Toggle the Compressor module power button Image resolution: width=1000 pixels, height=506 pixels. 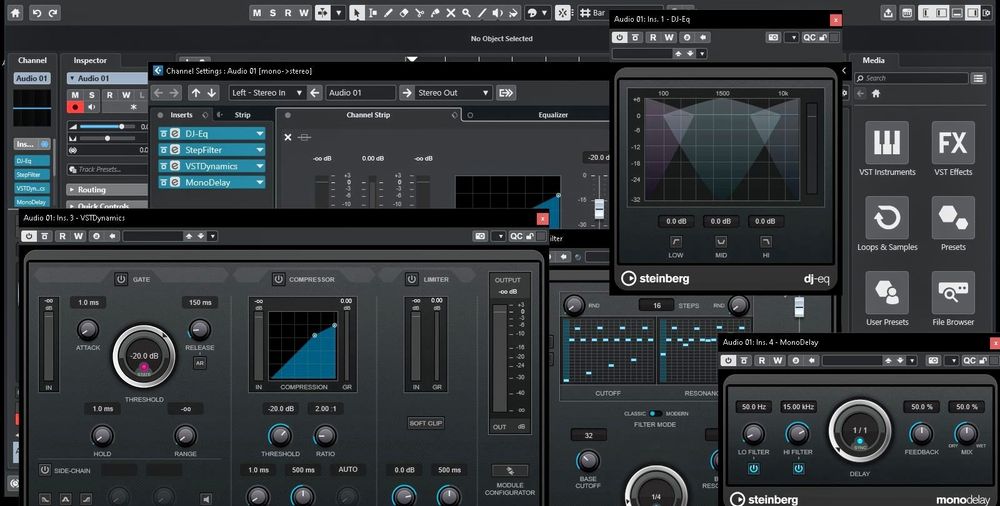click(x=278, y=279)
